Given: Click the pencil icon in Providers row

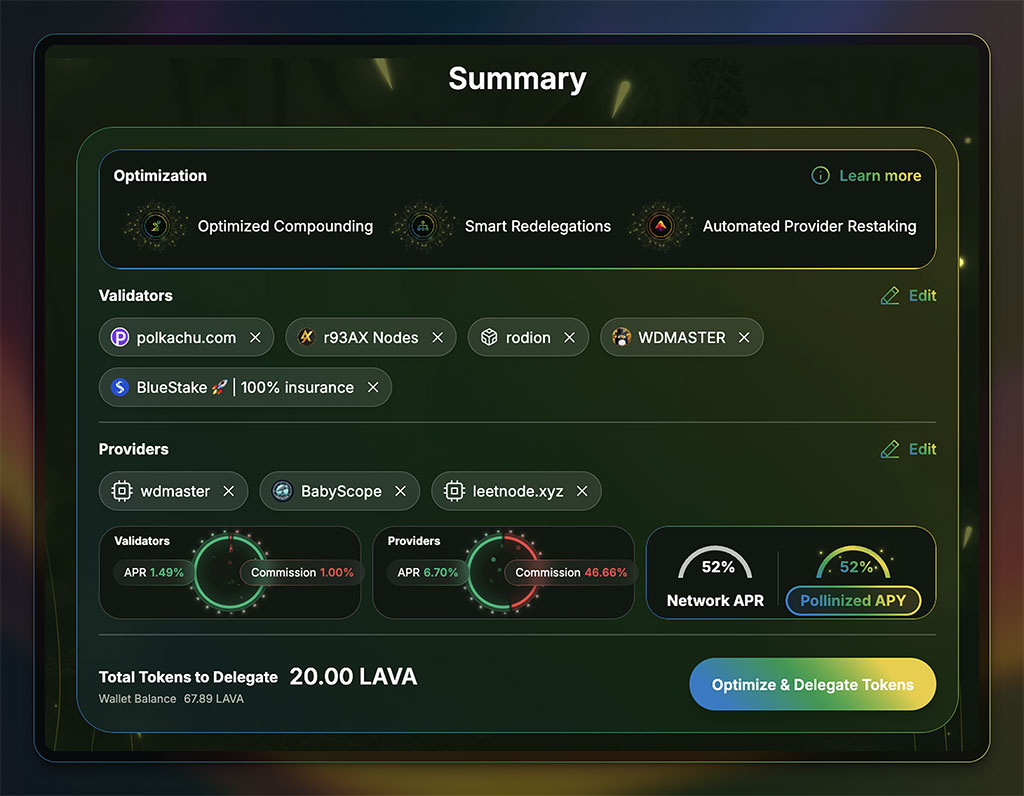Looking at the screenshot, I should (889, 449).
